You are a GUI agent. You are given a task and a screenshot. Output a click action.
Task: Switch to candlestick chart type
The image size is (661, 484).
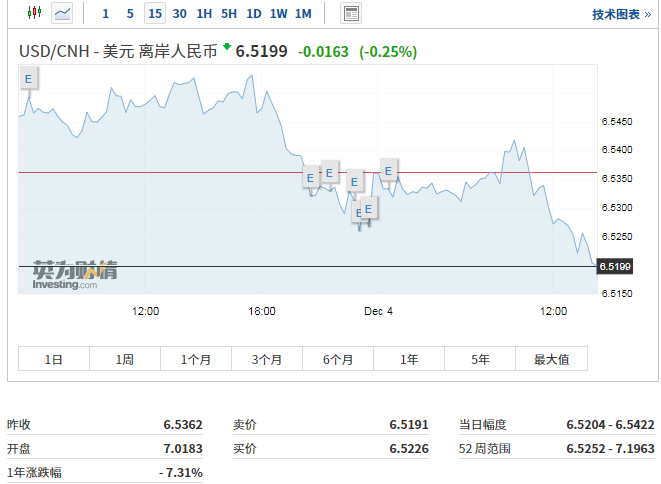(35, 13)
